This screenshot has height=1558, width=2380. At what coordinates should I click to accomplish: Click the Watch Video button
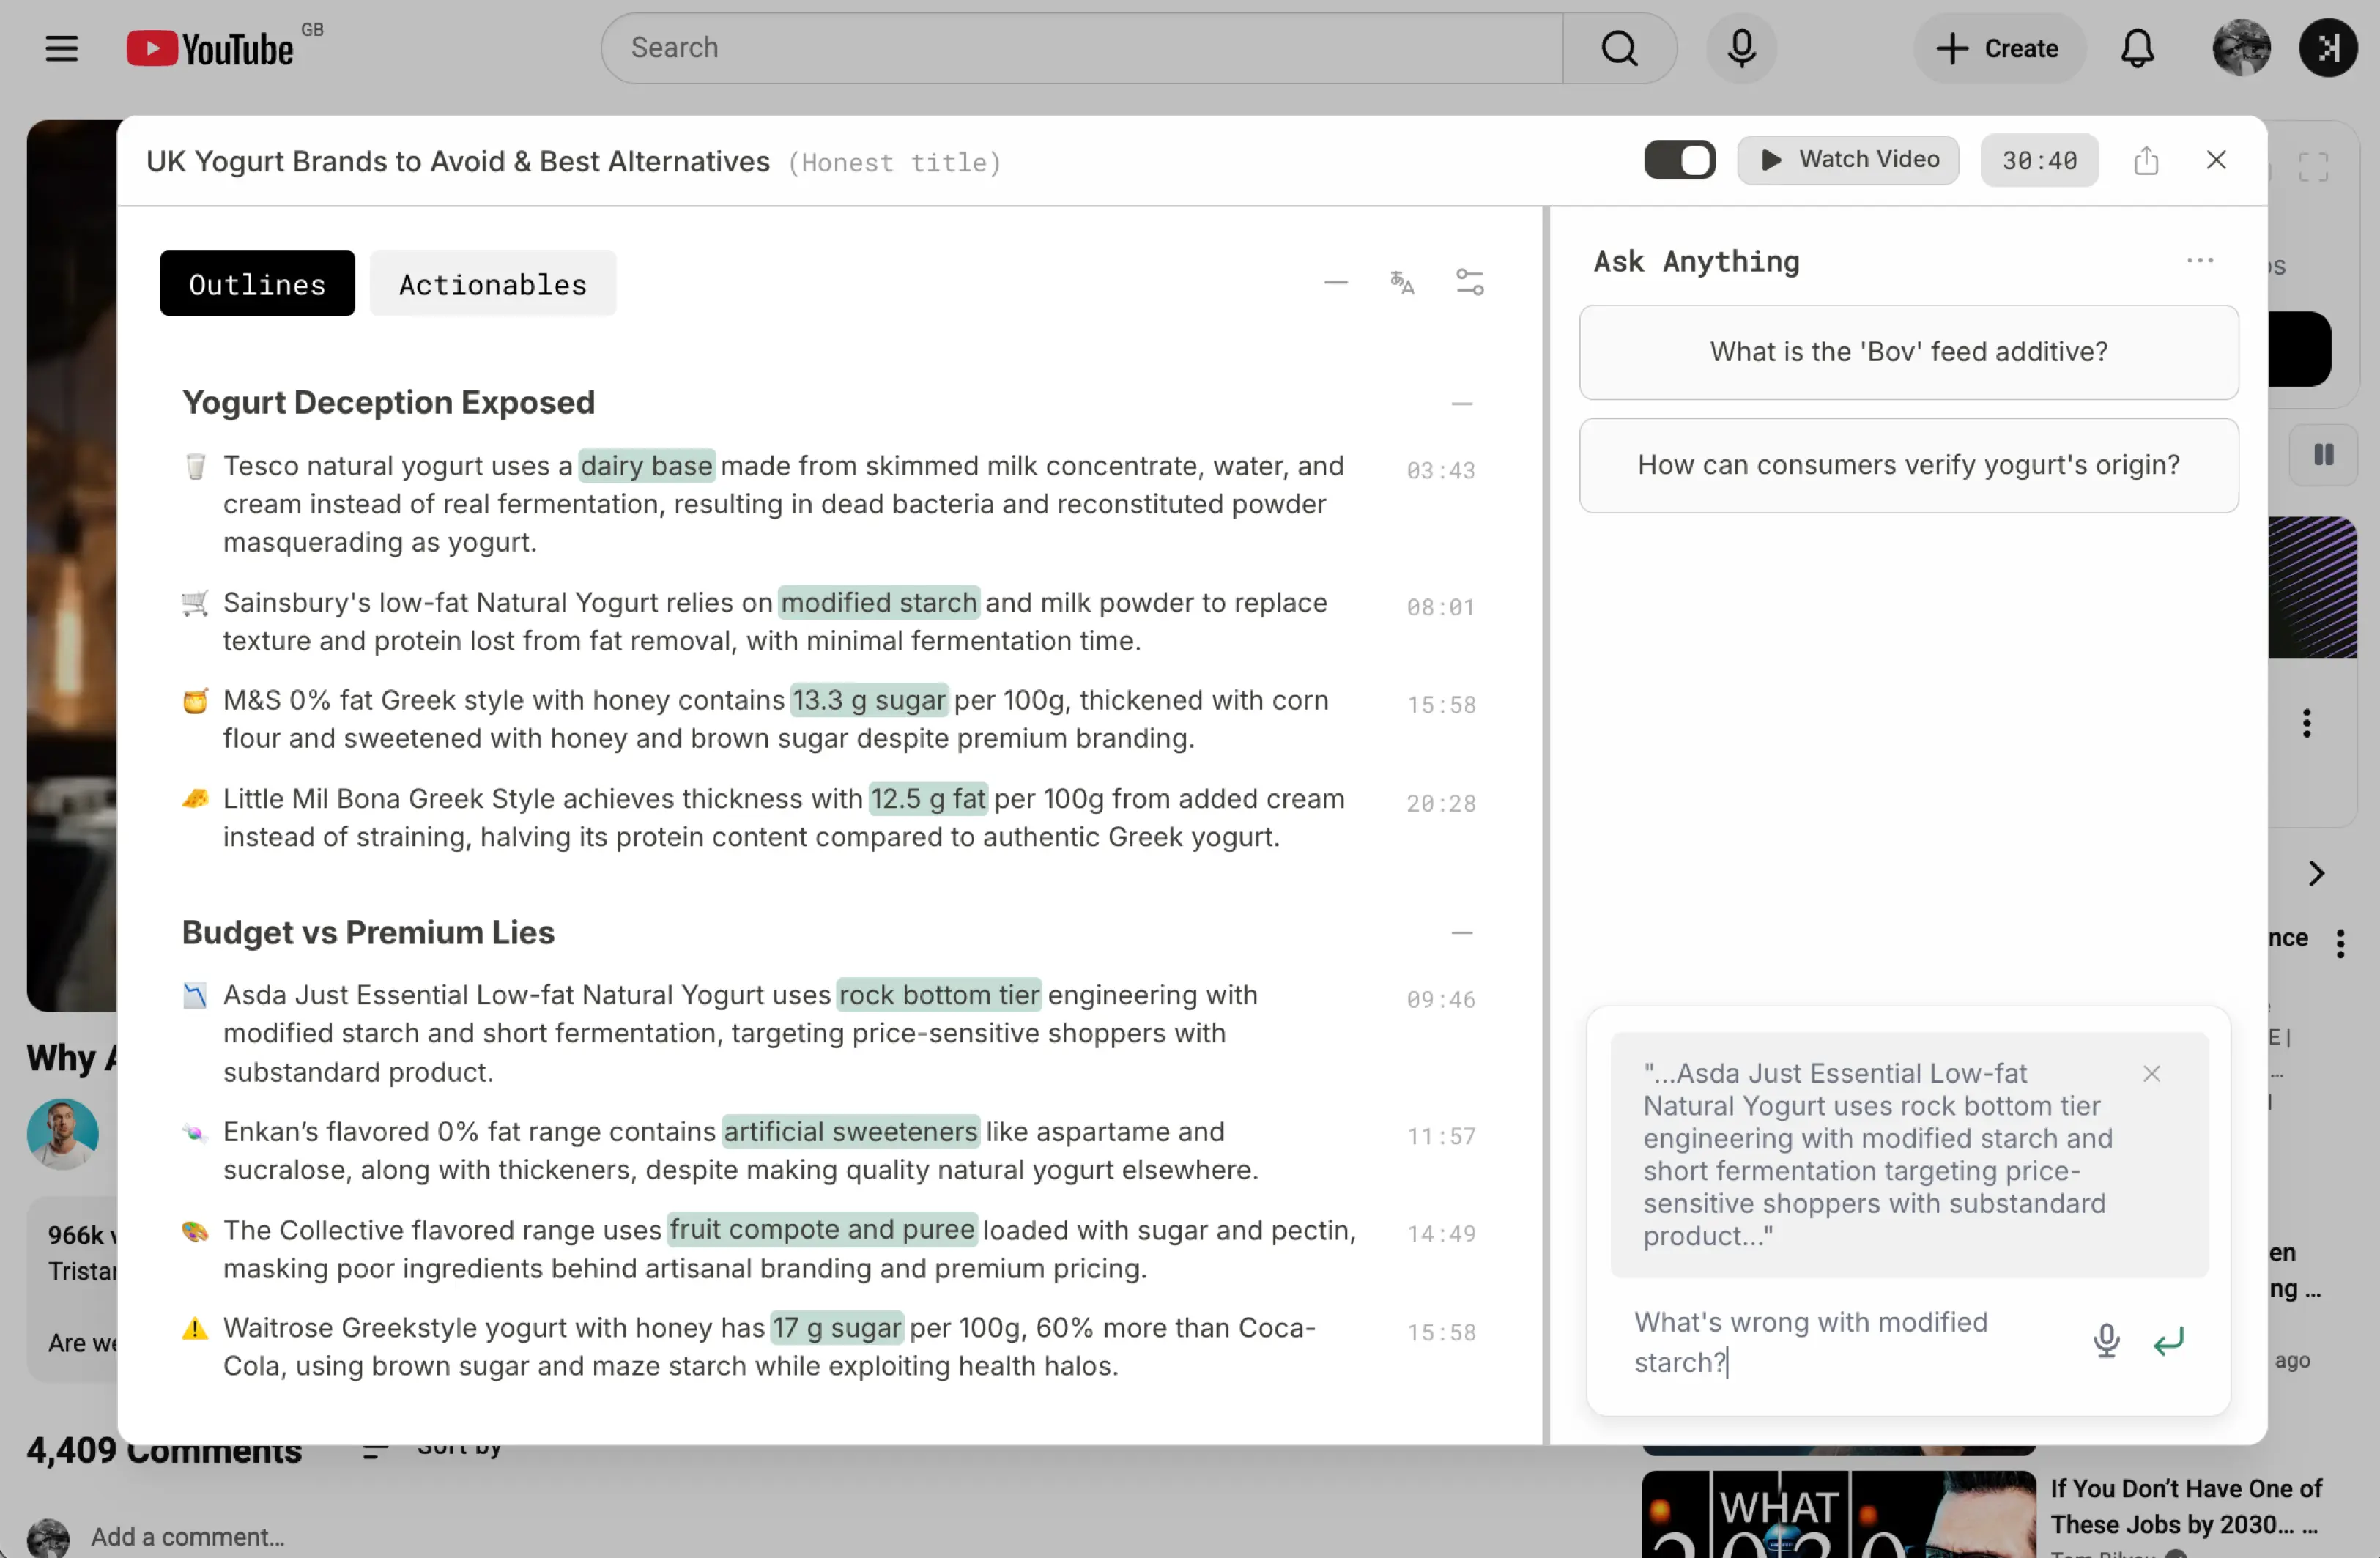click(x=1848, y=160)
